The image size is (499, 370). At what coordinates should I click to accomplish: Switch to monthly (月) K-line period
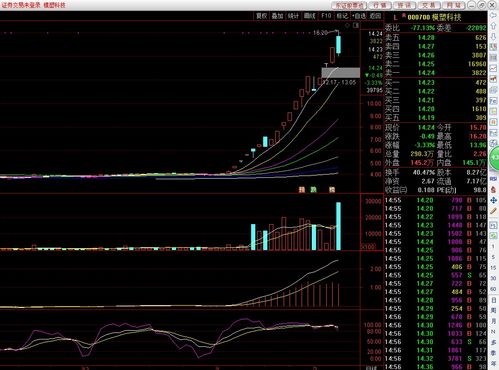pyautogui.click(x=493, y=321)
